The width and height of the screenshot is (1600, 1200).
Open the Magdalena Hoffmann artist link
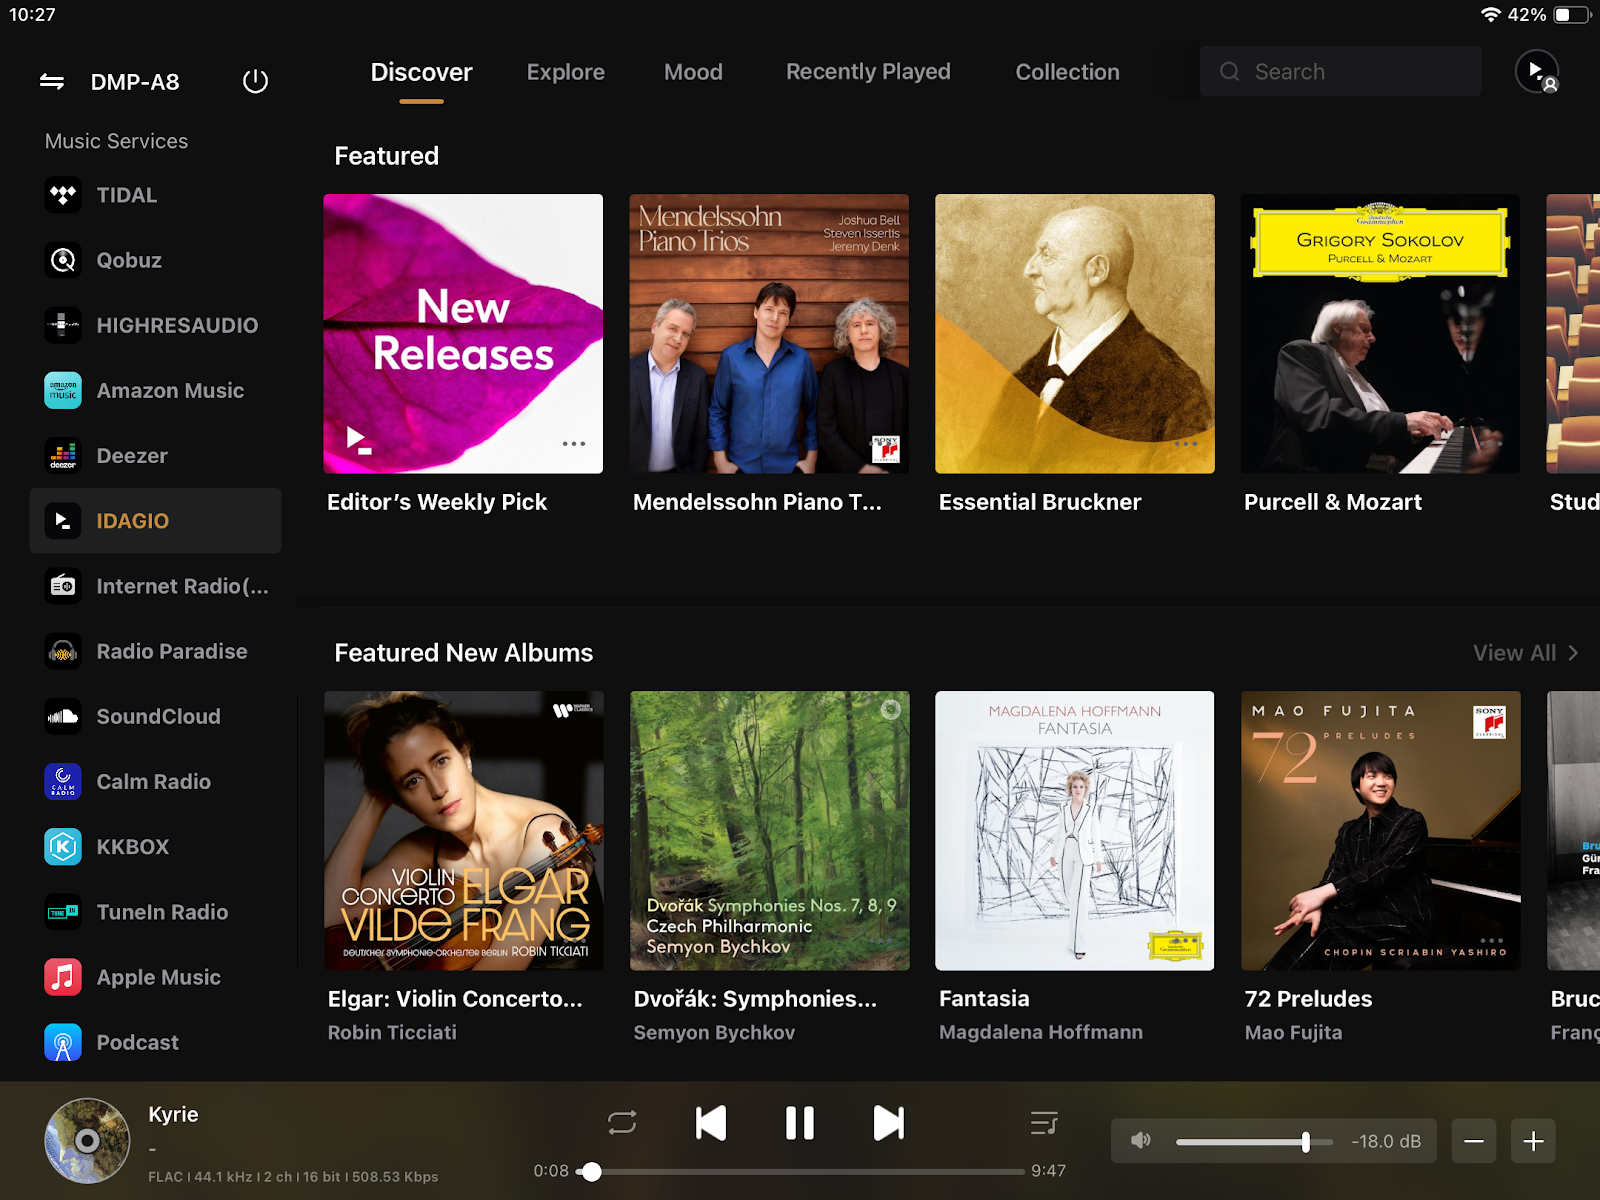click(1040, 1032)
